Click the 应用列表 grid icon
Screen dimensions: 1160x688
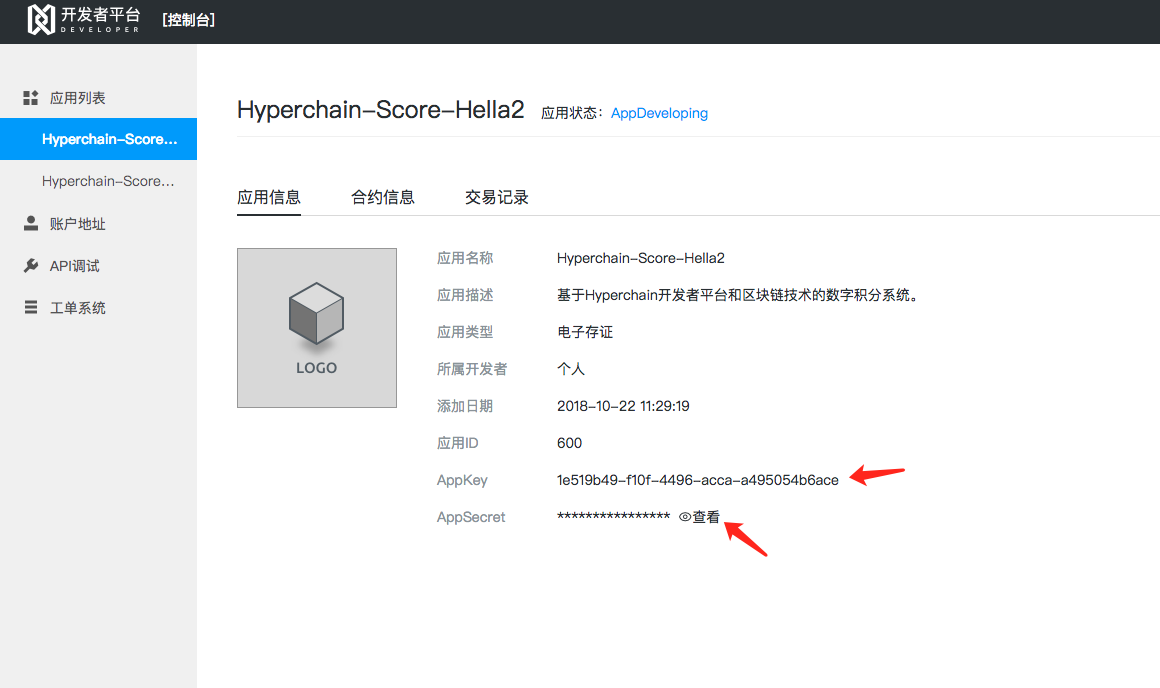click(30, 98)
